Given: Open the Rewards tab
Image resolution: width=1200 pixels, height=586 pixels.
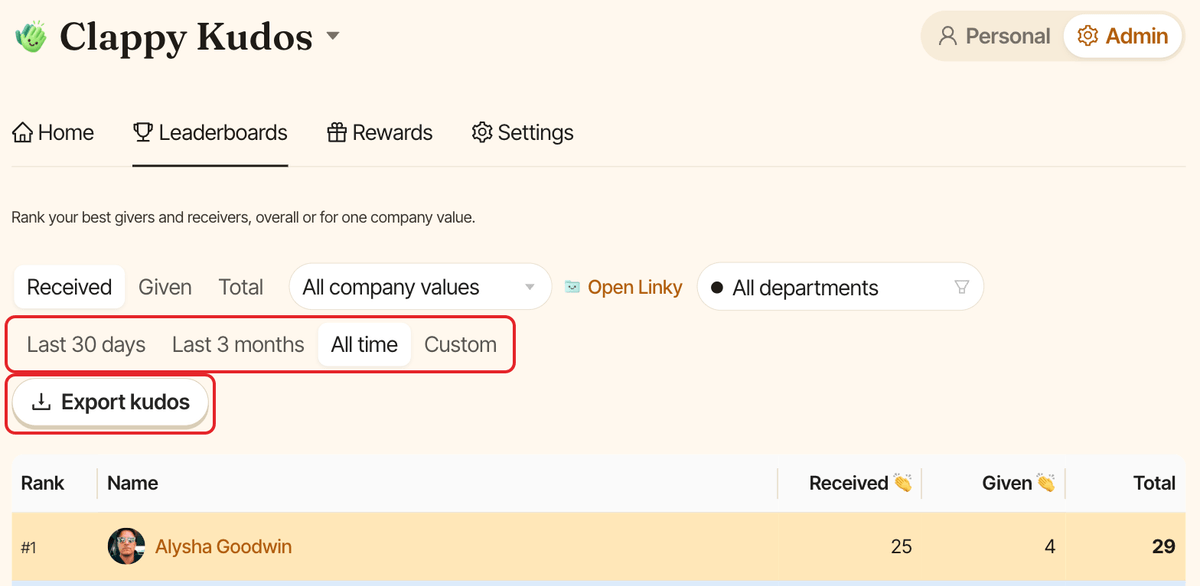Looking at the screenshot, I should click(x=380, y=132).
